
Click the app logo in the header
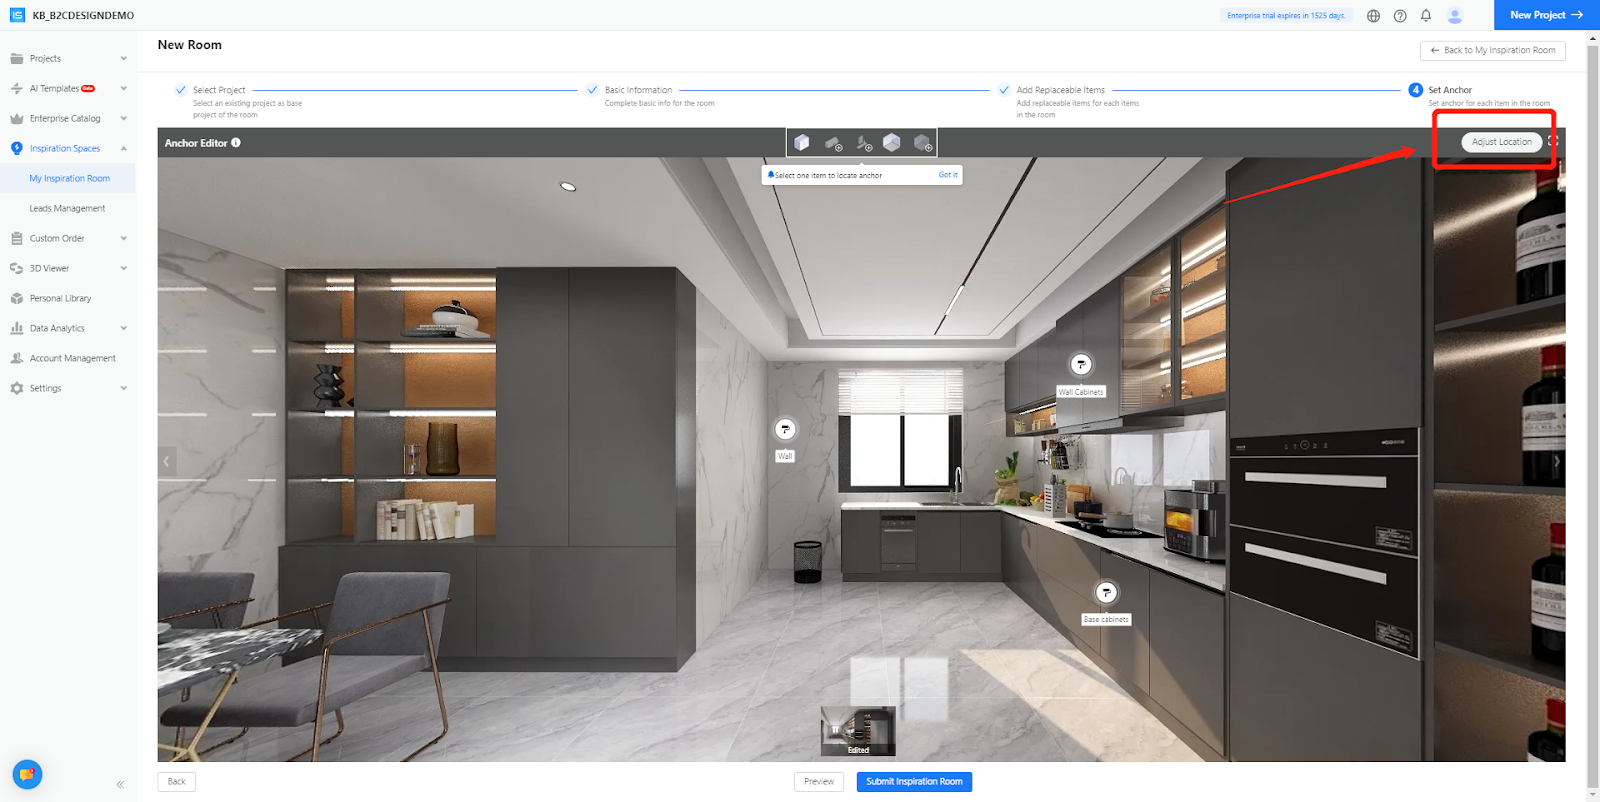[17, 15]
